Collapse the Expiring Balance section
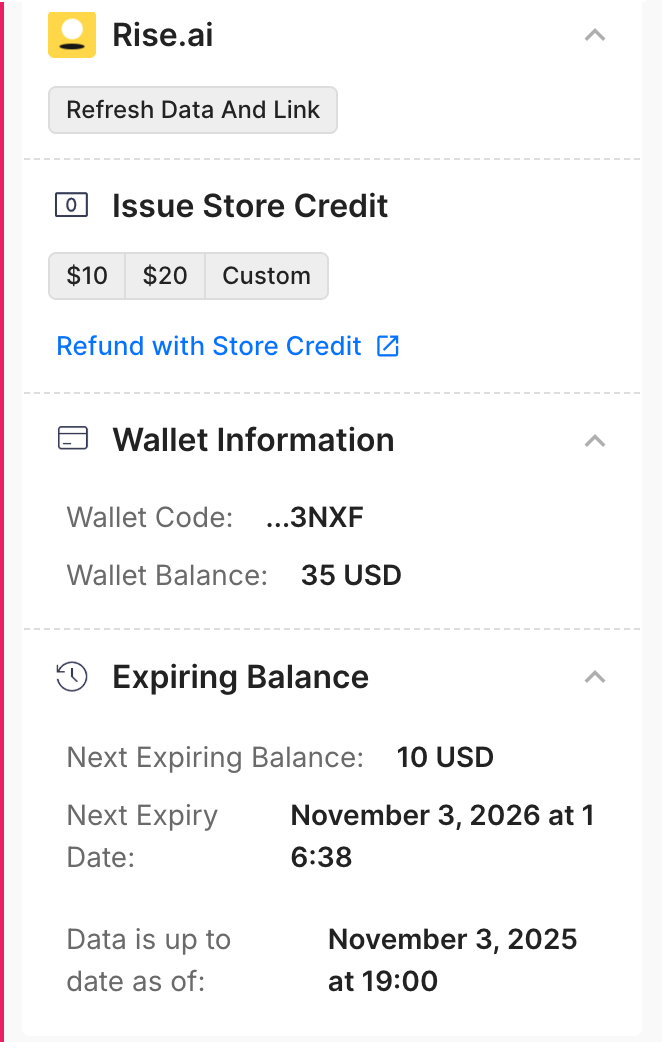Viewport: 662px width, 1042px height. [595, 677]
